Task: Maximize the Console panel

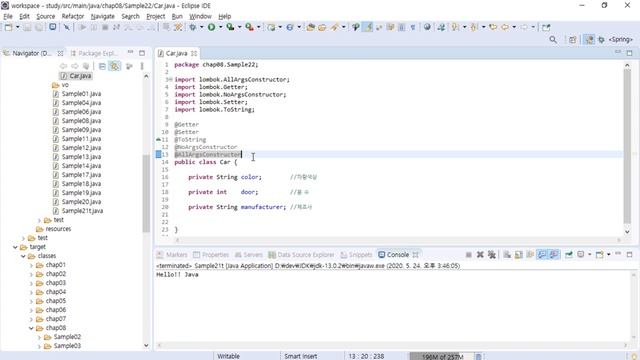Action: [629, 255]
